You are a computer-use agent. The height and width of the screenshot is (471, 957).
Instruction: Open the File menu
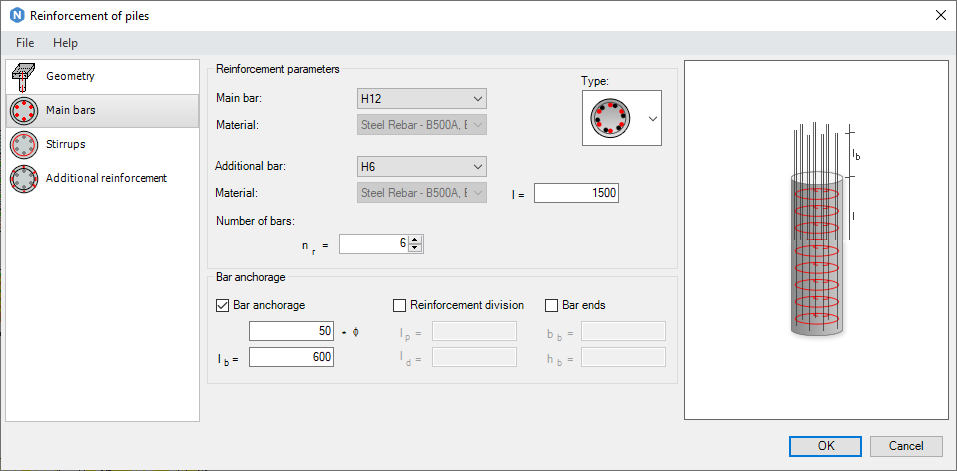25,43
